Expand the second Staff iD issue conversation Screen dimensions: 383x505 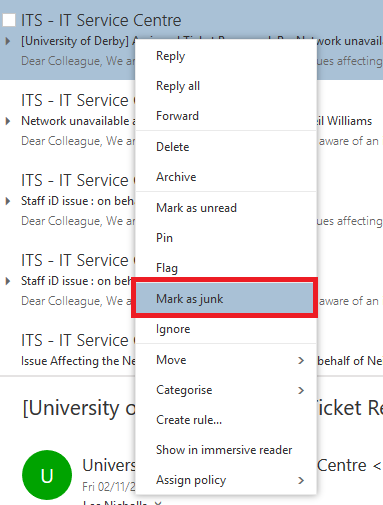[x=8, y=281]
